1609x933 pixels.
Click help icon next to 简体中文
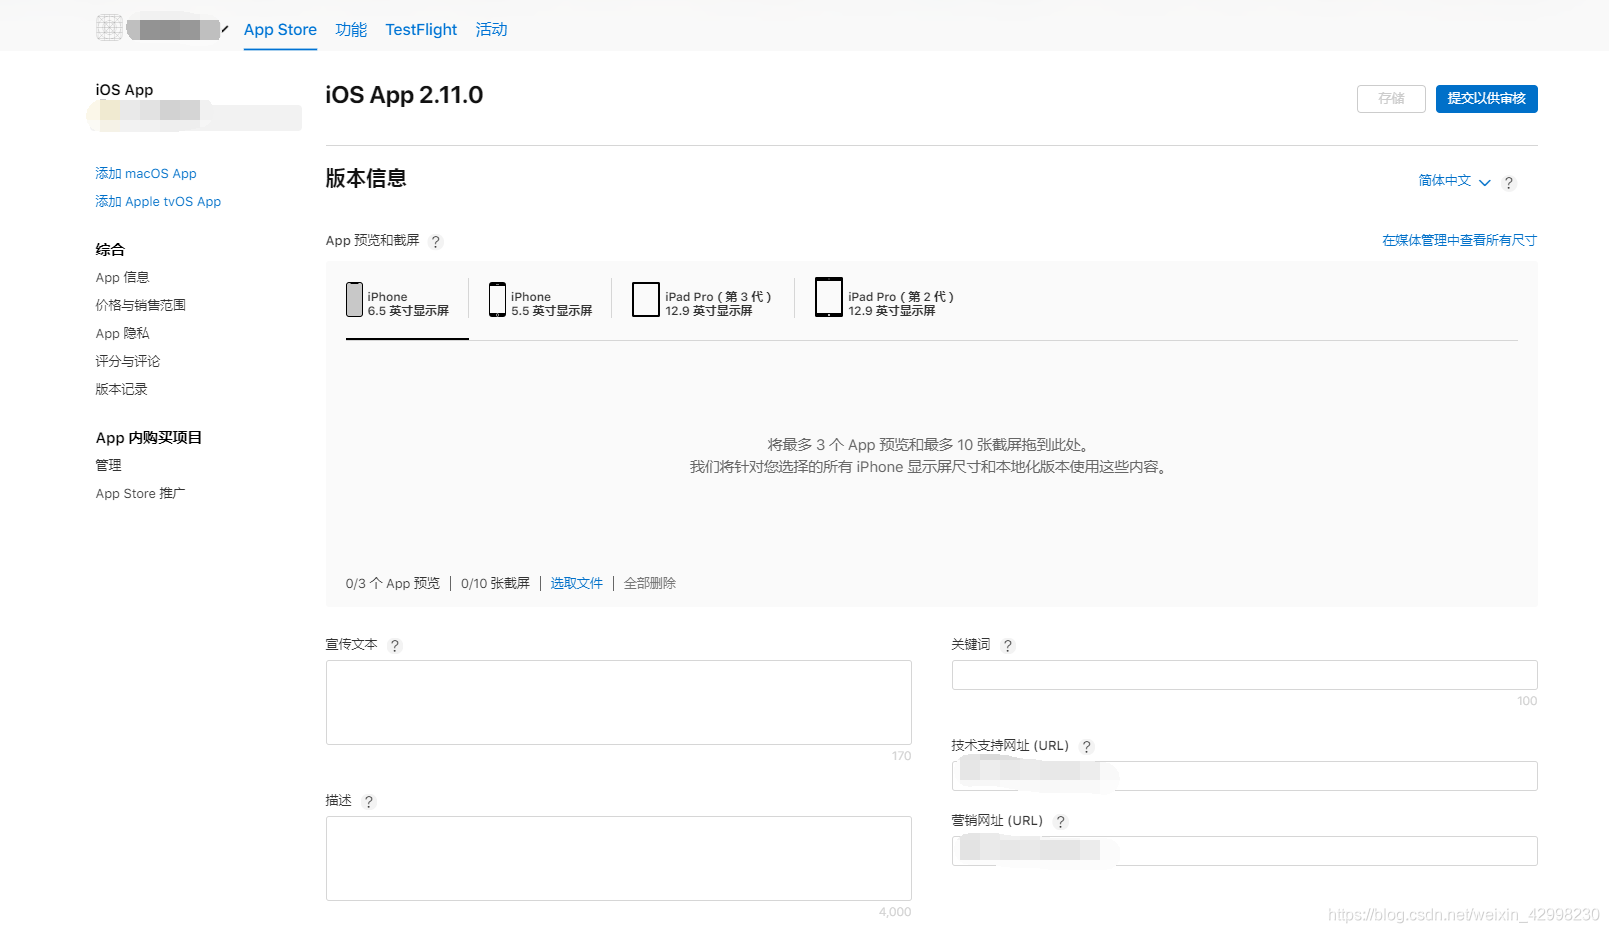pos(1509,183)
